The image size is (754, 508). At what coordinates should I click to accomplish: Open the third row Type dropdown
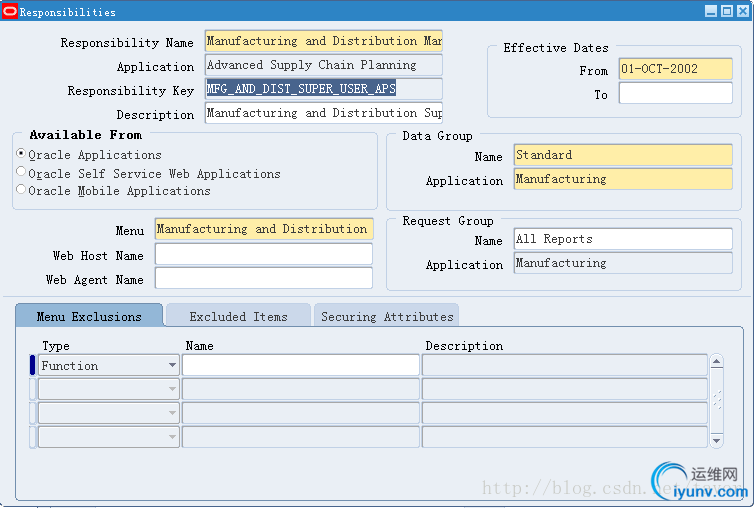[x=172, y=413]
